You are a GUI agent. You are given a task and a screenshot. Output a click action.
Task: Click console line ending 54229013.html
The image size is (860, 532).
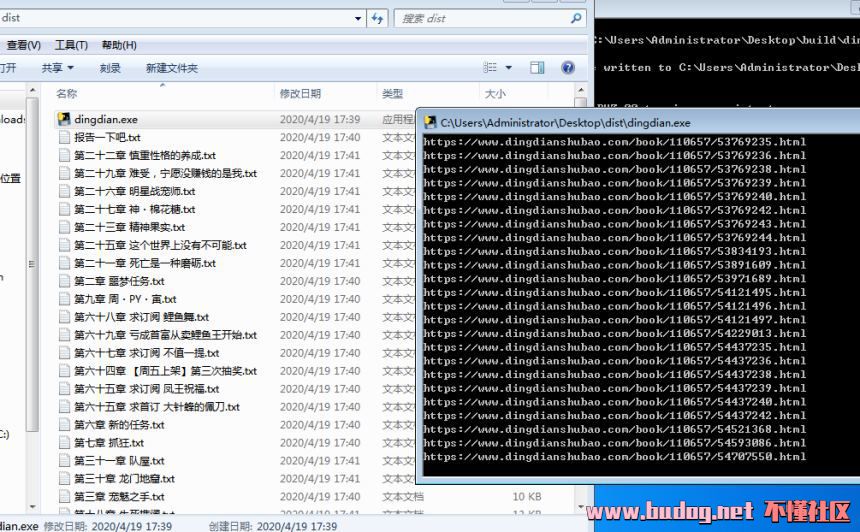(614, 333)
